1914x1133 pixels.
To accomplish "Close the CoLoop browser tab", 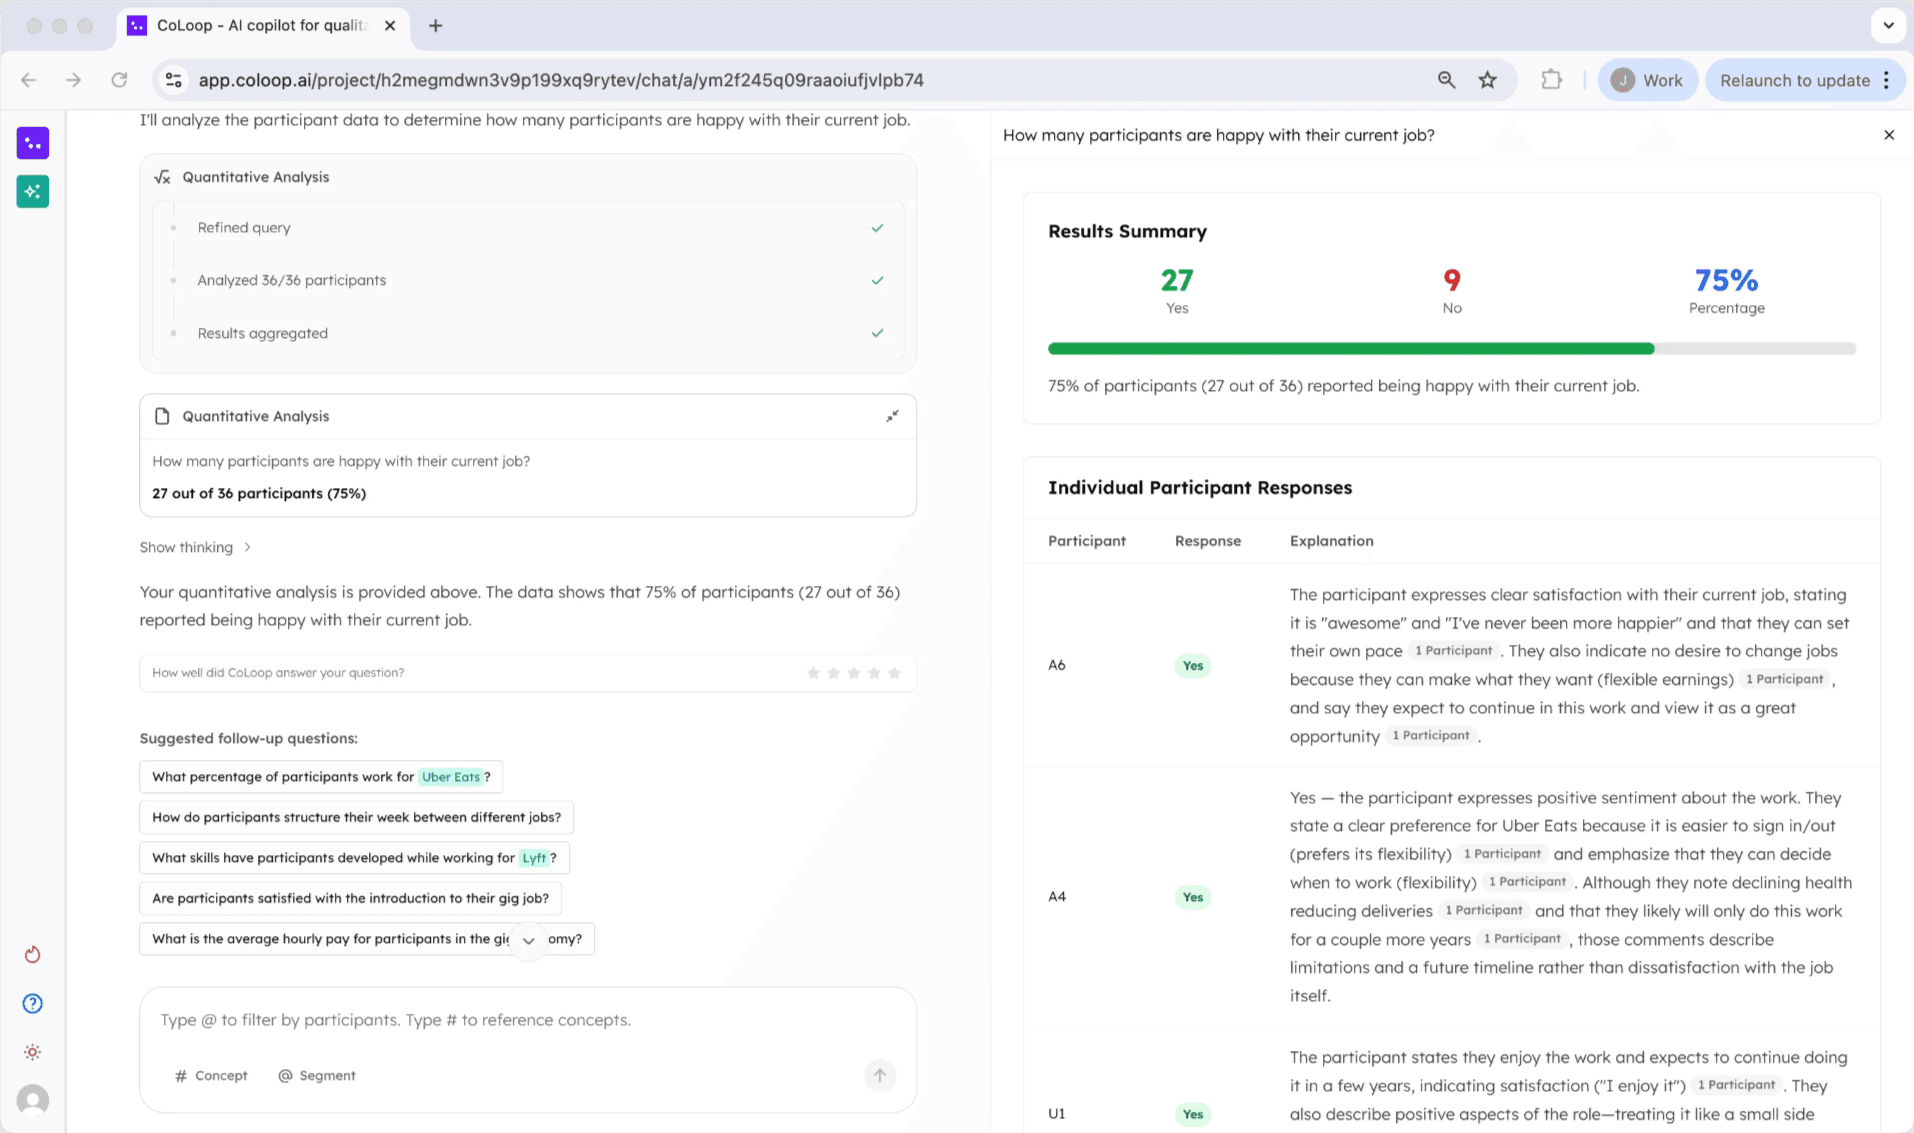I will click(390, 26).
